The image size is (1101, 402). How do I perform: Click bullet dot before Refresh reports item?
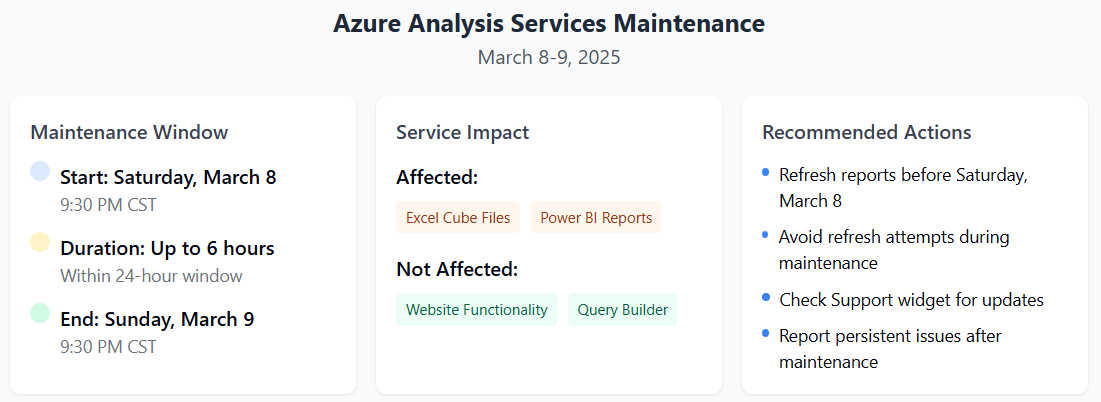pyautogui.click(x=765, y=171)
